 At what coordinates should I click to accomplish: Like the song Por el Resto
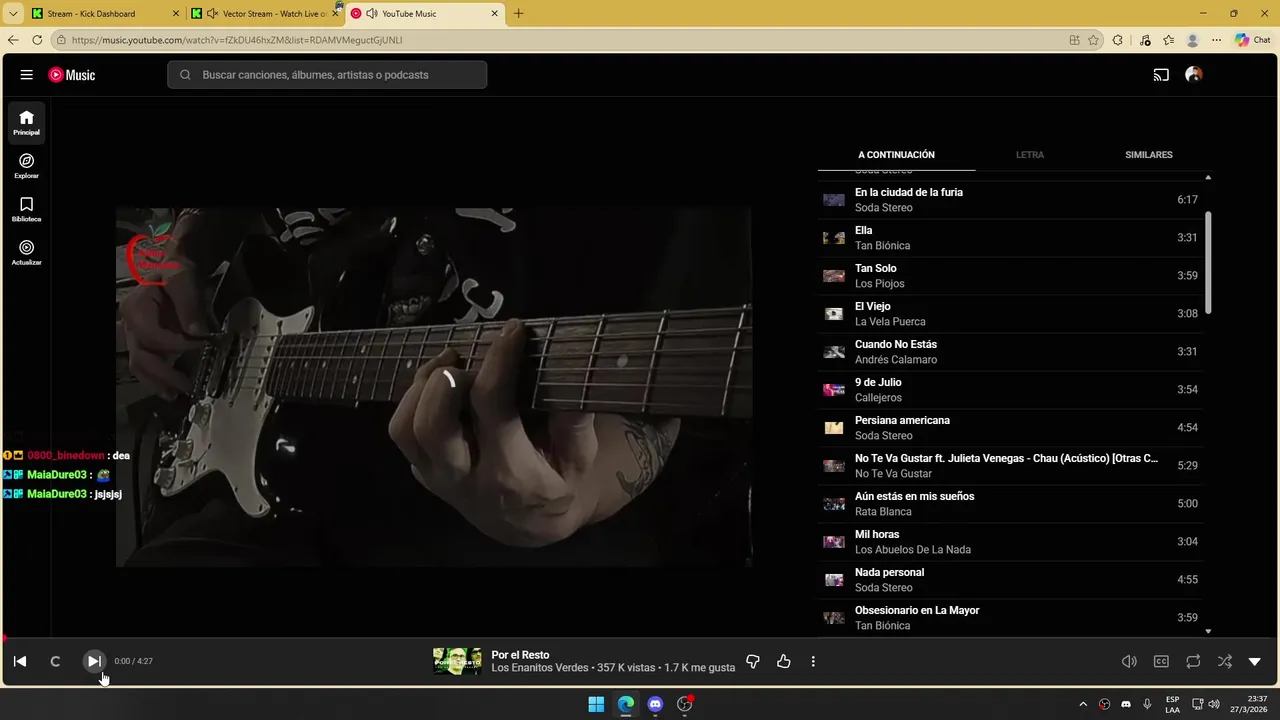coord(784,661)
